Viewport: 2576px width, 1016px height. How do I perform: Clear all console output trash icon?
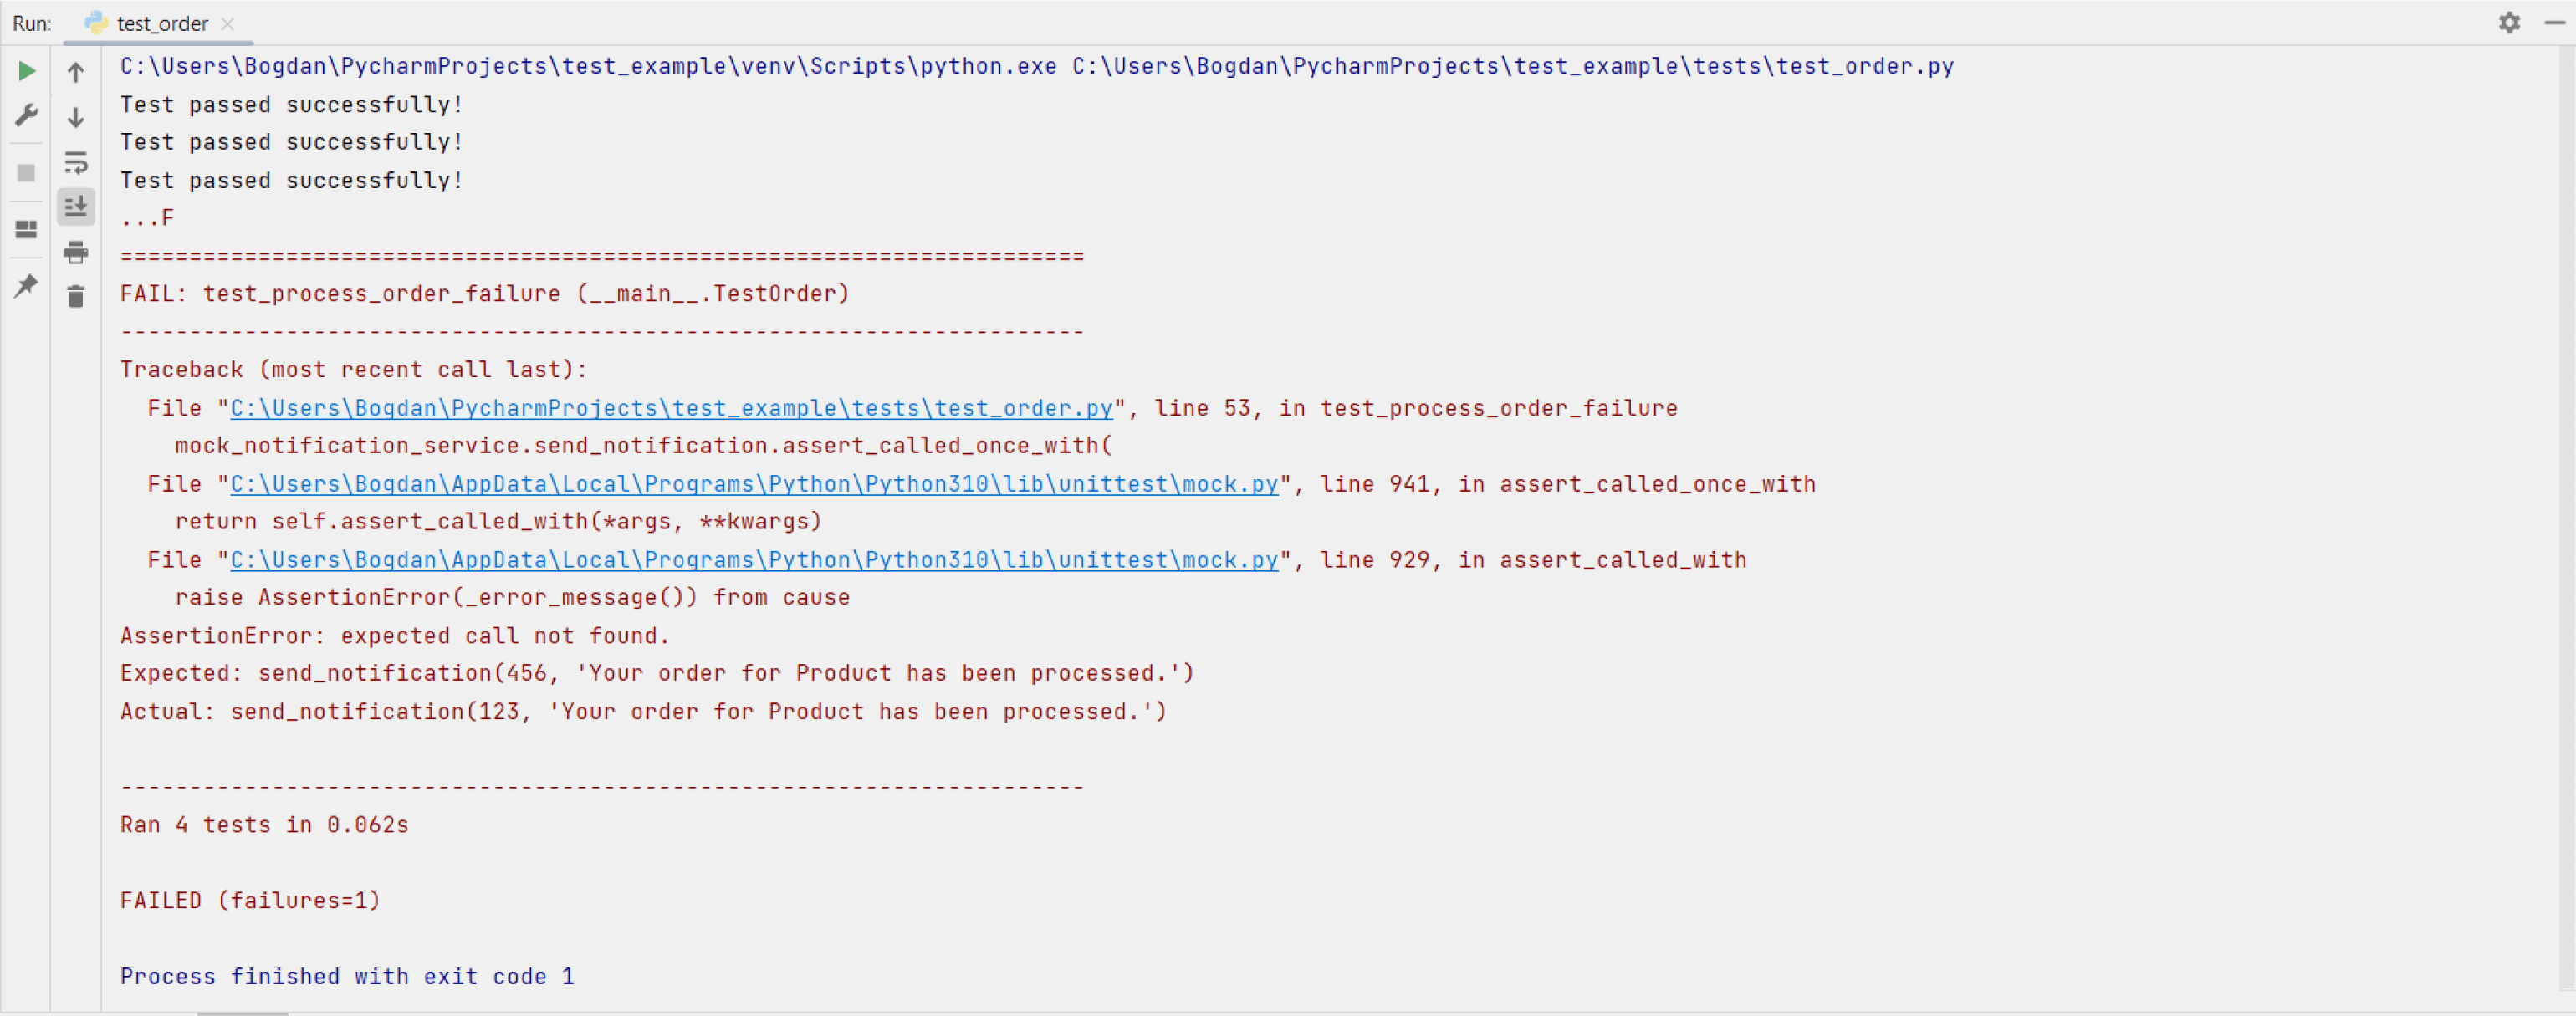point(76,297)
